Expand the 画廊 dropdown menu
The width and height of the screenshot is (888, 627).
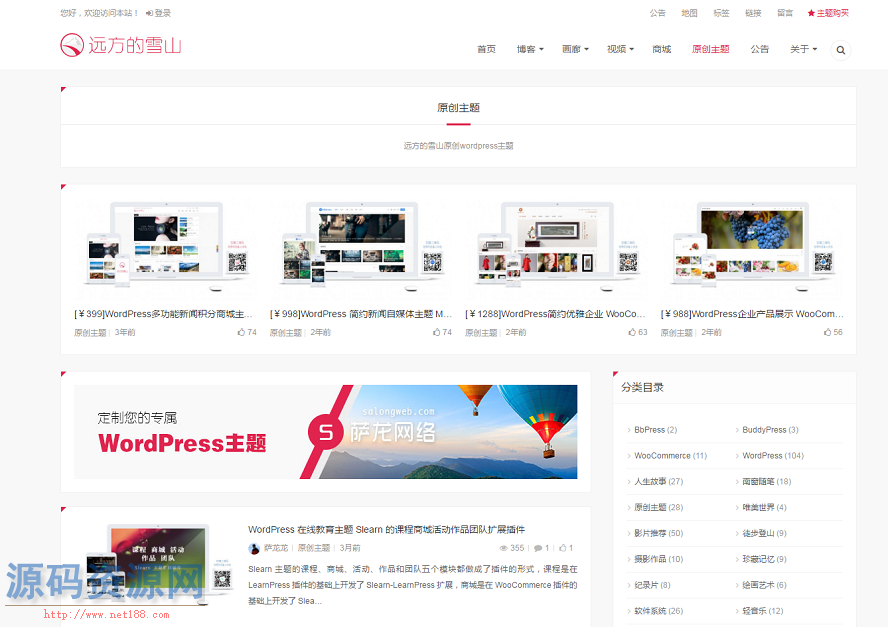pyautogui.click(x=575, y=49)
